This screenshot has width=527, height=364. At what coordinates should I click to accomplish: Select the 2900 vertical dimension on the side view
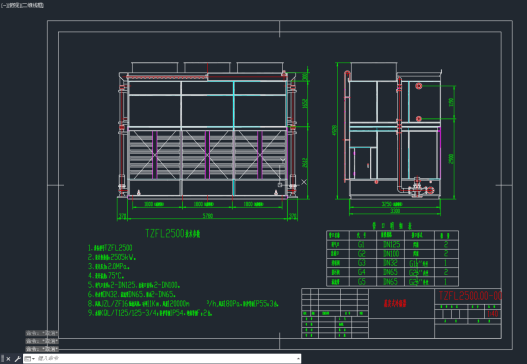451,159
